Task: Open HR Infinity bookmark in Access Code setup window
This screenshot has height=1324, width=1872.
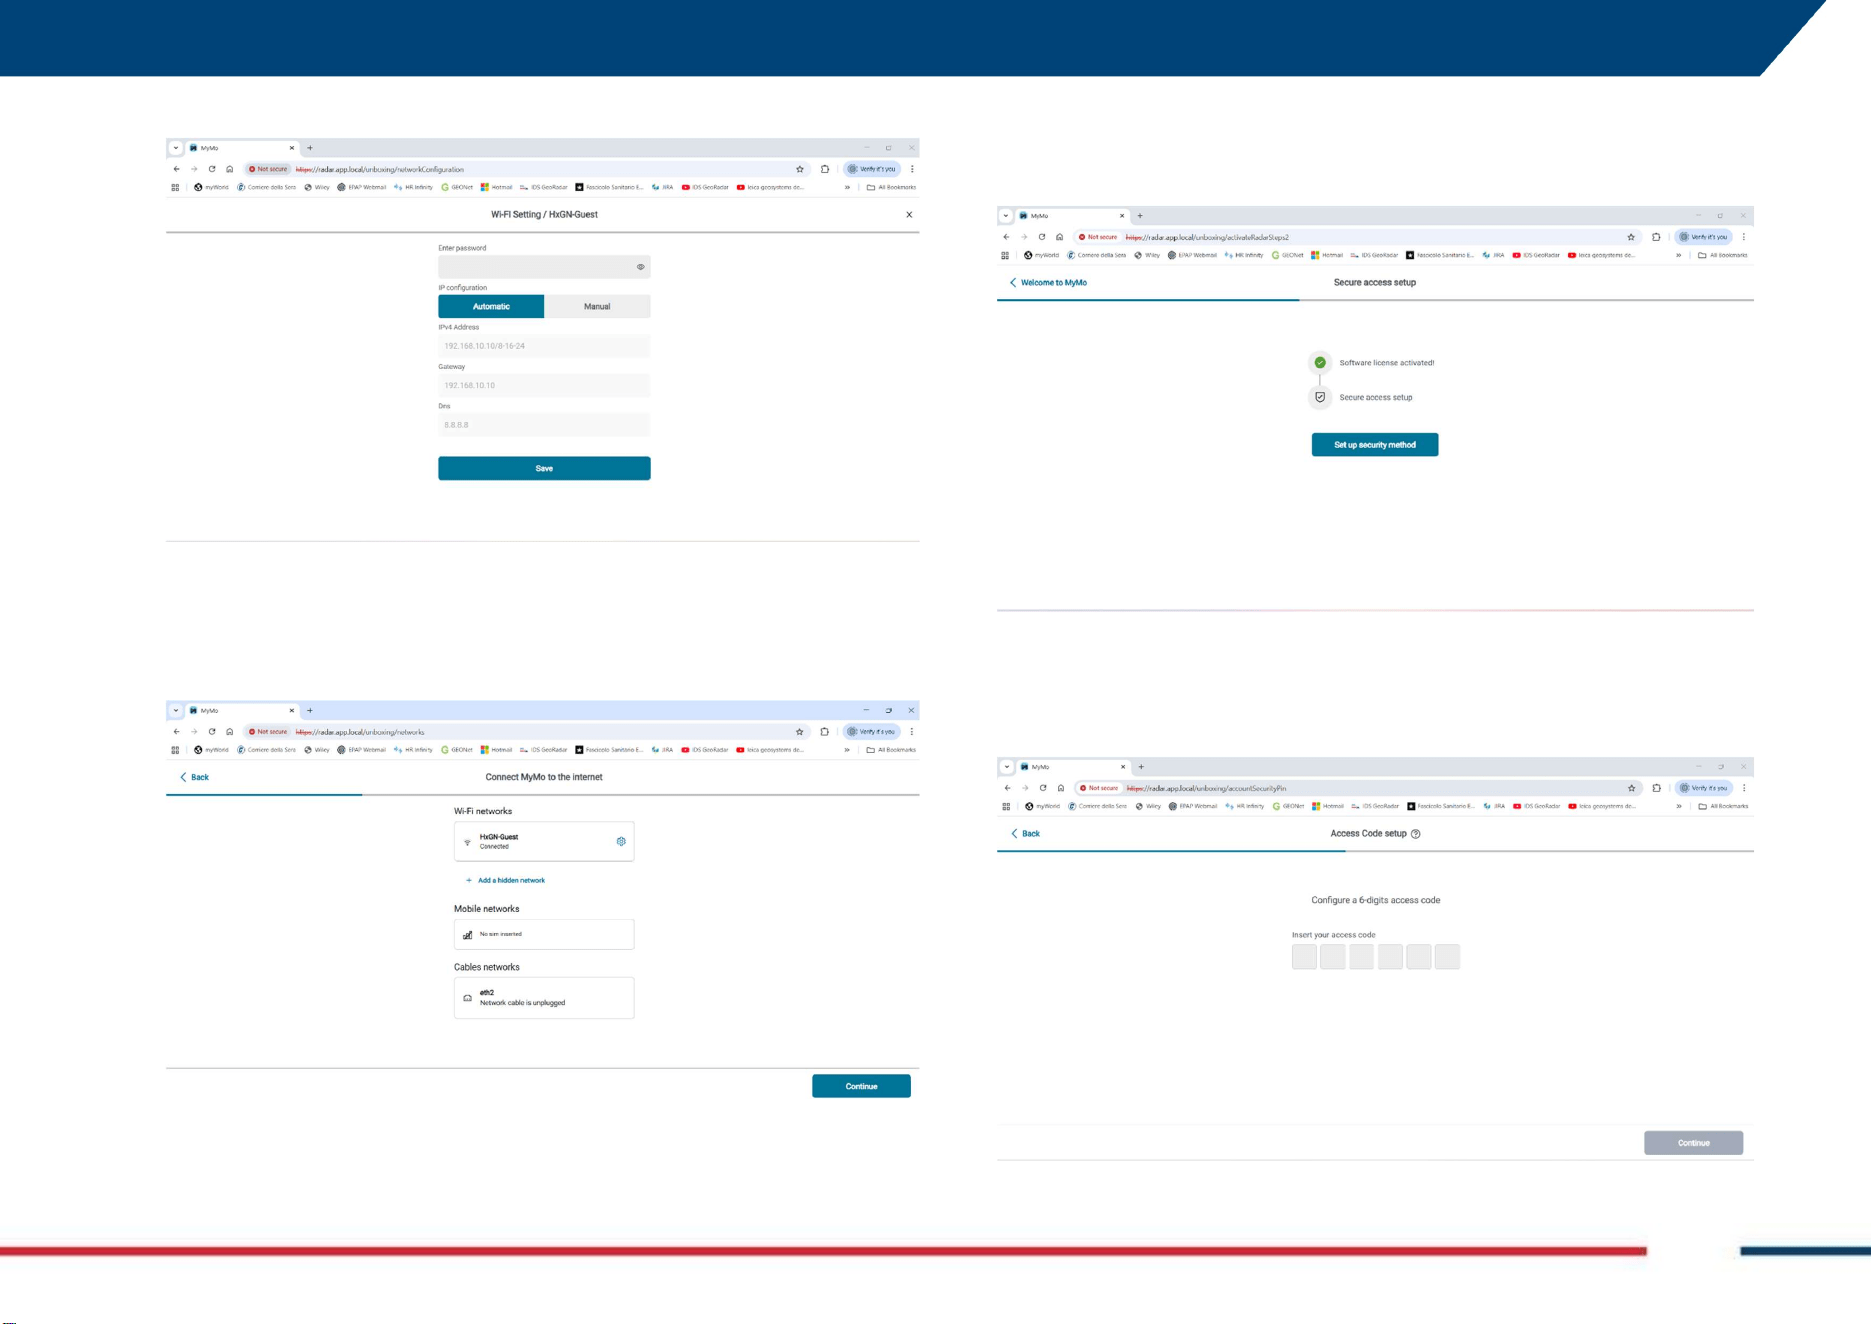Action: 1245,806
